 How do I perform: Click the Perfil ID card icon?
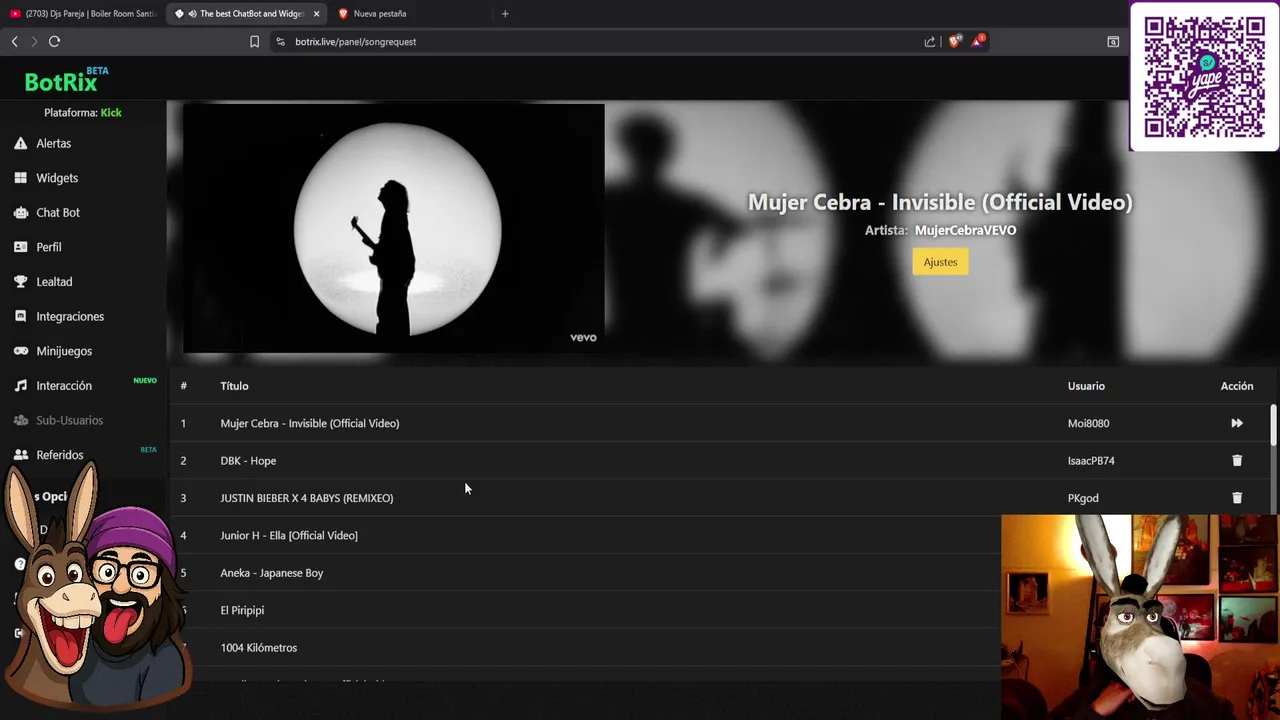pyautogui.click(x=20, y=247)
